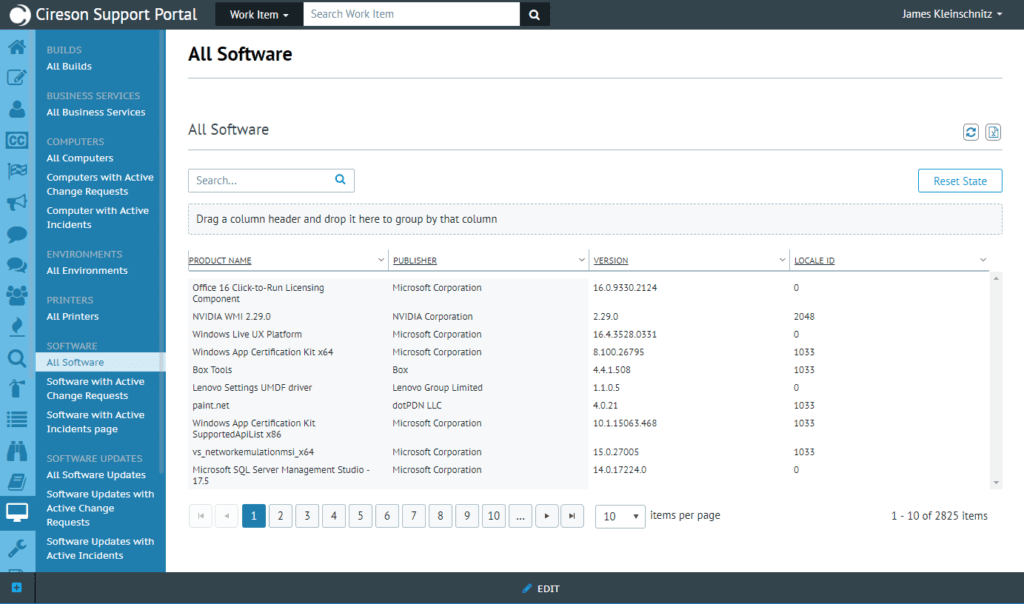The image size is (1024, 604).
Task: Open Version column menu chevron
Action: point(782,260)
